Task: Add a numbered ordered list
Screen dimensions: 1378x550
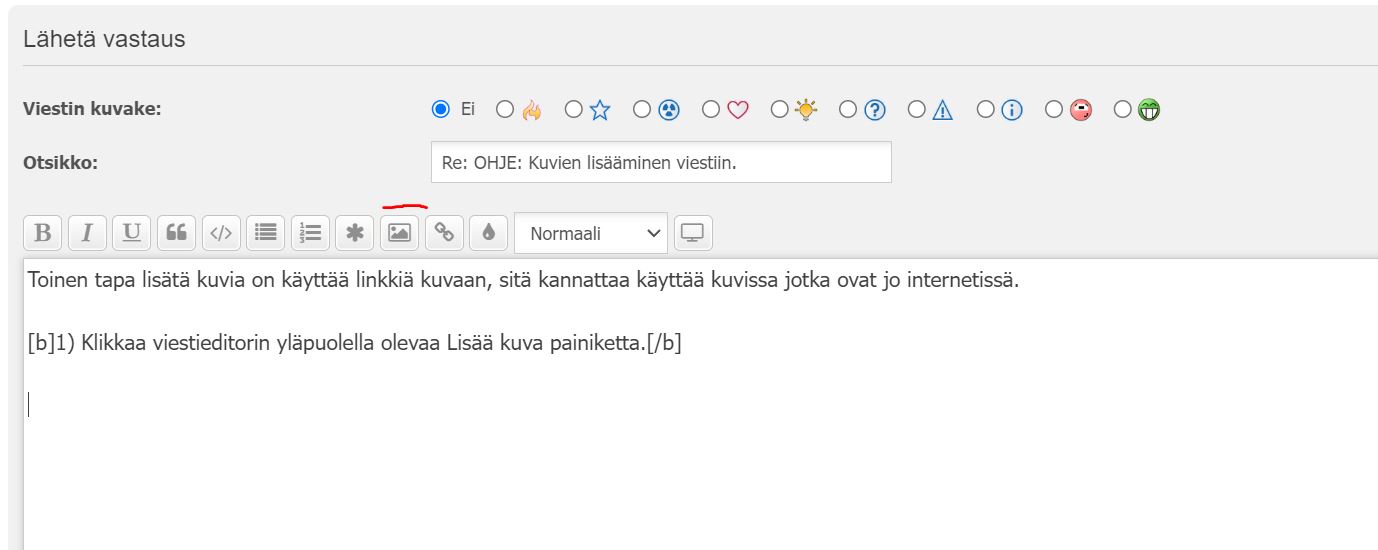Action: 310,233
